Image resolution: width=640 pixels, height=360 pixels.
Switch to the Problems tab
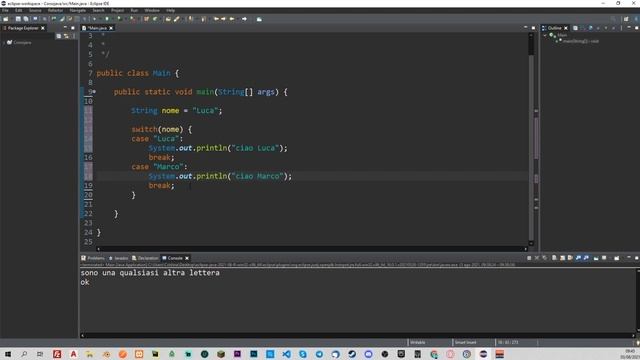(x=93, y=258)
